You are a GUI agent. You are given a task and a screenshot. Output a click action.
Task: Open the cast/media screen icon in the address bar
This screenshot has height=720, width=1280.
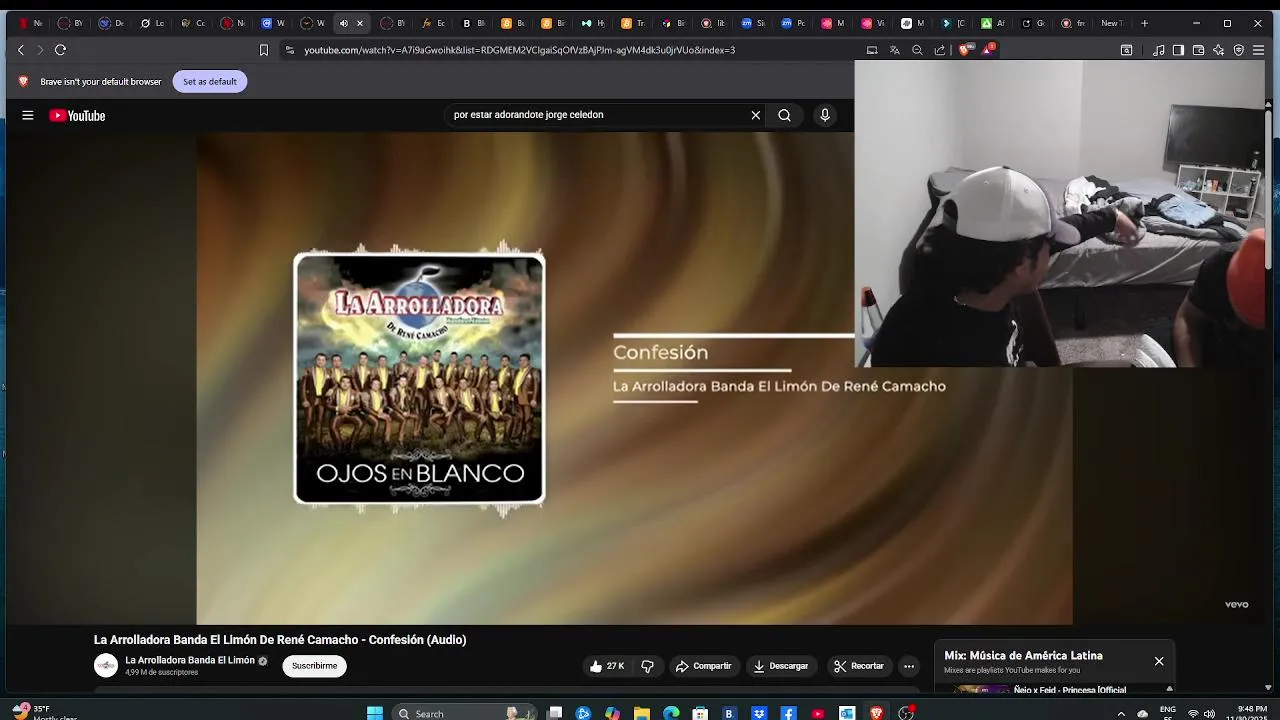[x=872, y=50]
